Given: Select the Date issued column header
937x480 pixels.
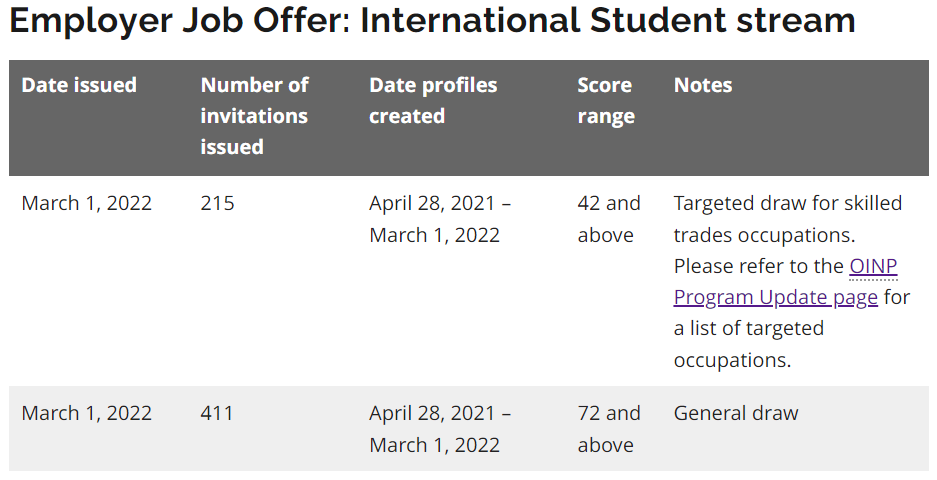Looking at the screenshot, I should pos(79,85).
